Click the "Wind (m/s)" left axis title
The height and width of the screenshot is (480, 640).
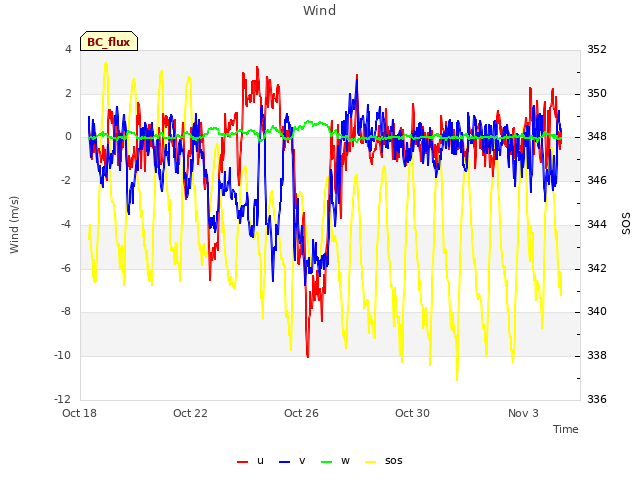[x=14, y=225]
